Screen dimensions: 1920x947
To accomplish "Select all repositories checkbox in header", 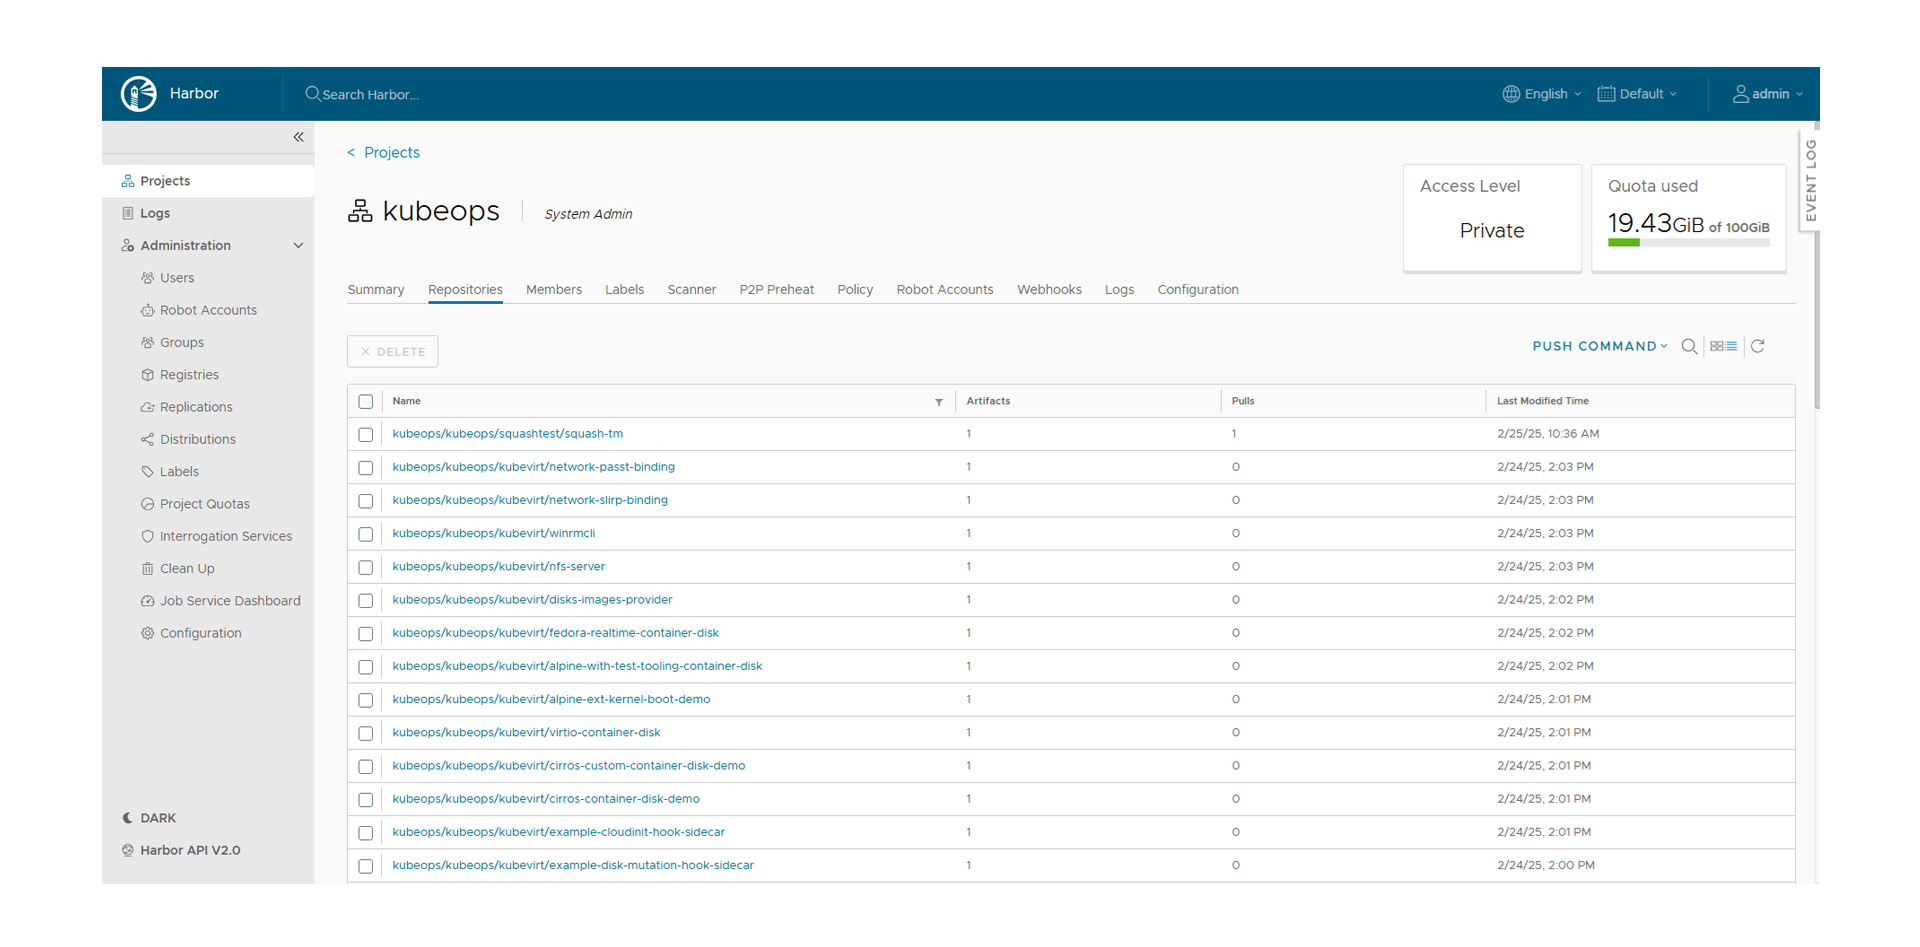I will [x=366, y=401].
